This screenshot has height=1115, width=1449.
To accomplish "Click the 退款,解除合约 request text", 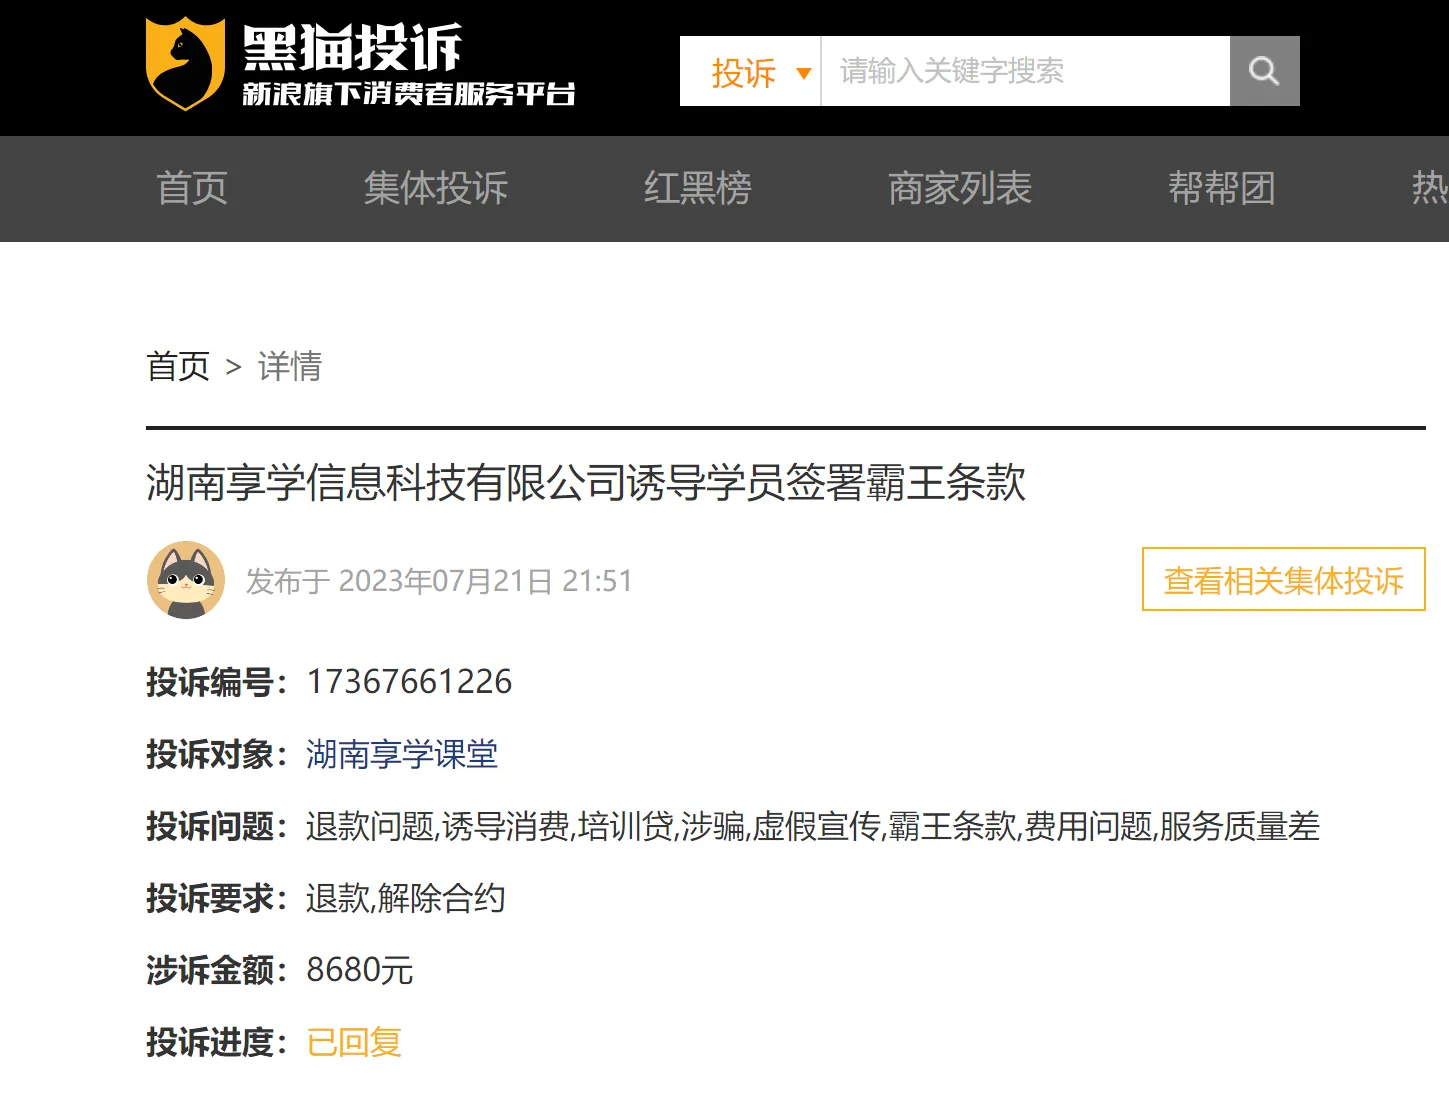I will pos(406,898).
